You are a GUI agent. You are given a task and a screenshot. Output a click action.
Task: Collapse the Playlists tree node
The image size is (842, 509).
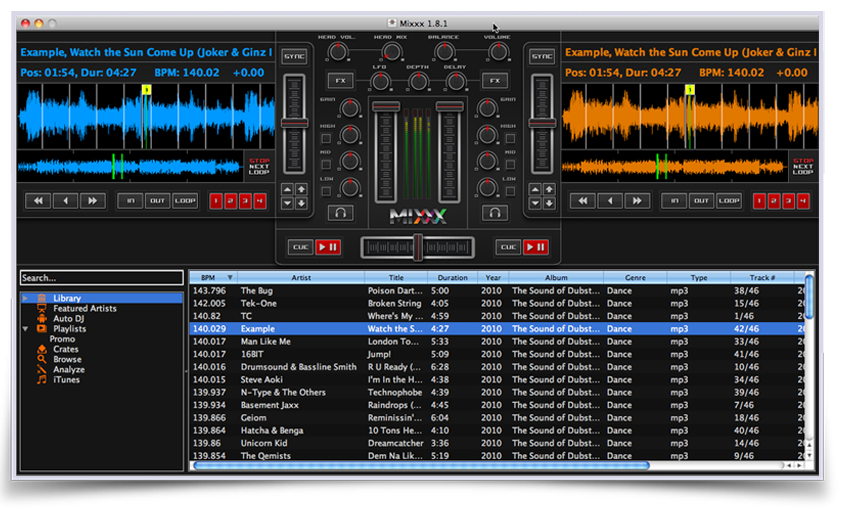[25, 328]
